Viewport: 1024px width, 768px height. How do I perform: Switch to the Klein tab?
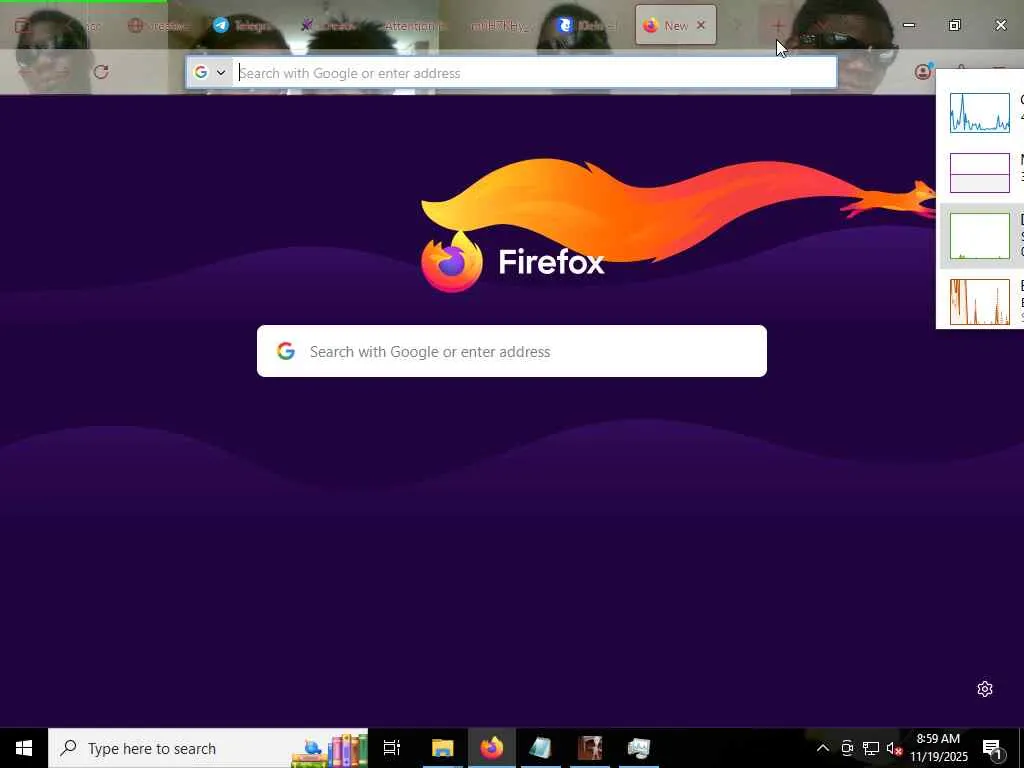click(587, 25)
